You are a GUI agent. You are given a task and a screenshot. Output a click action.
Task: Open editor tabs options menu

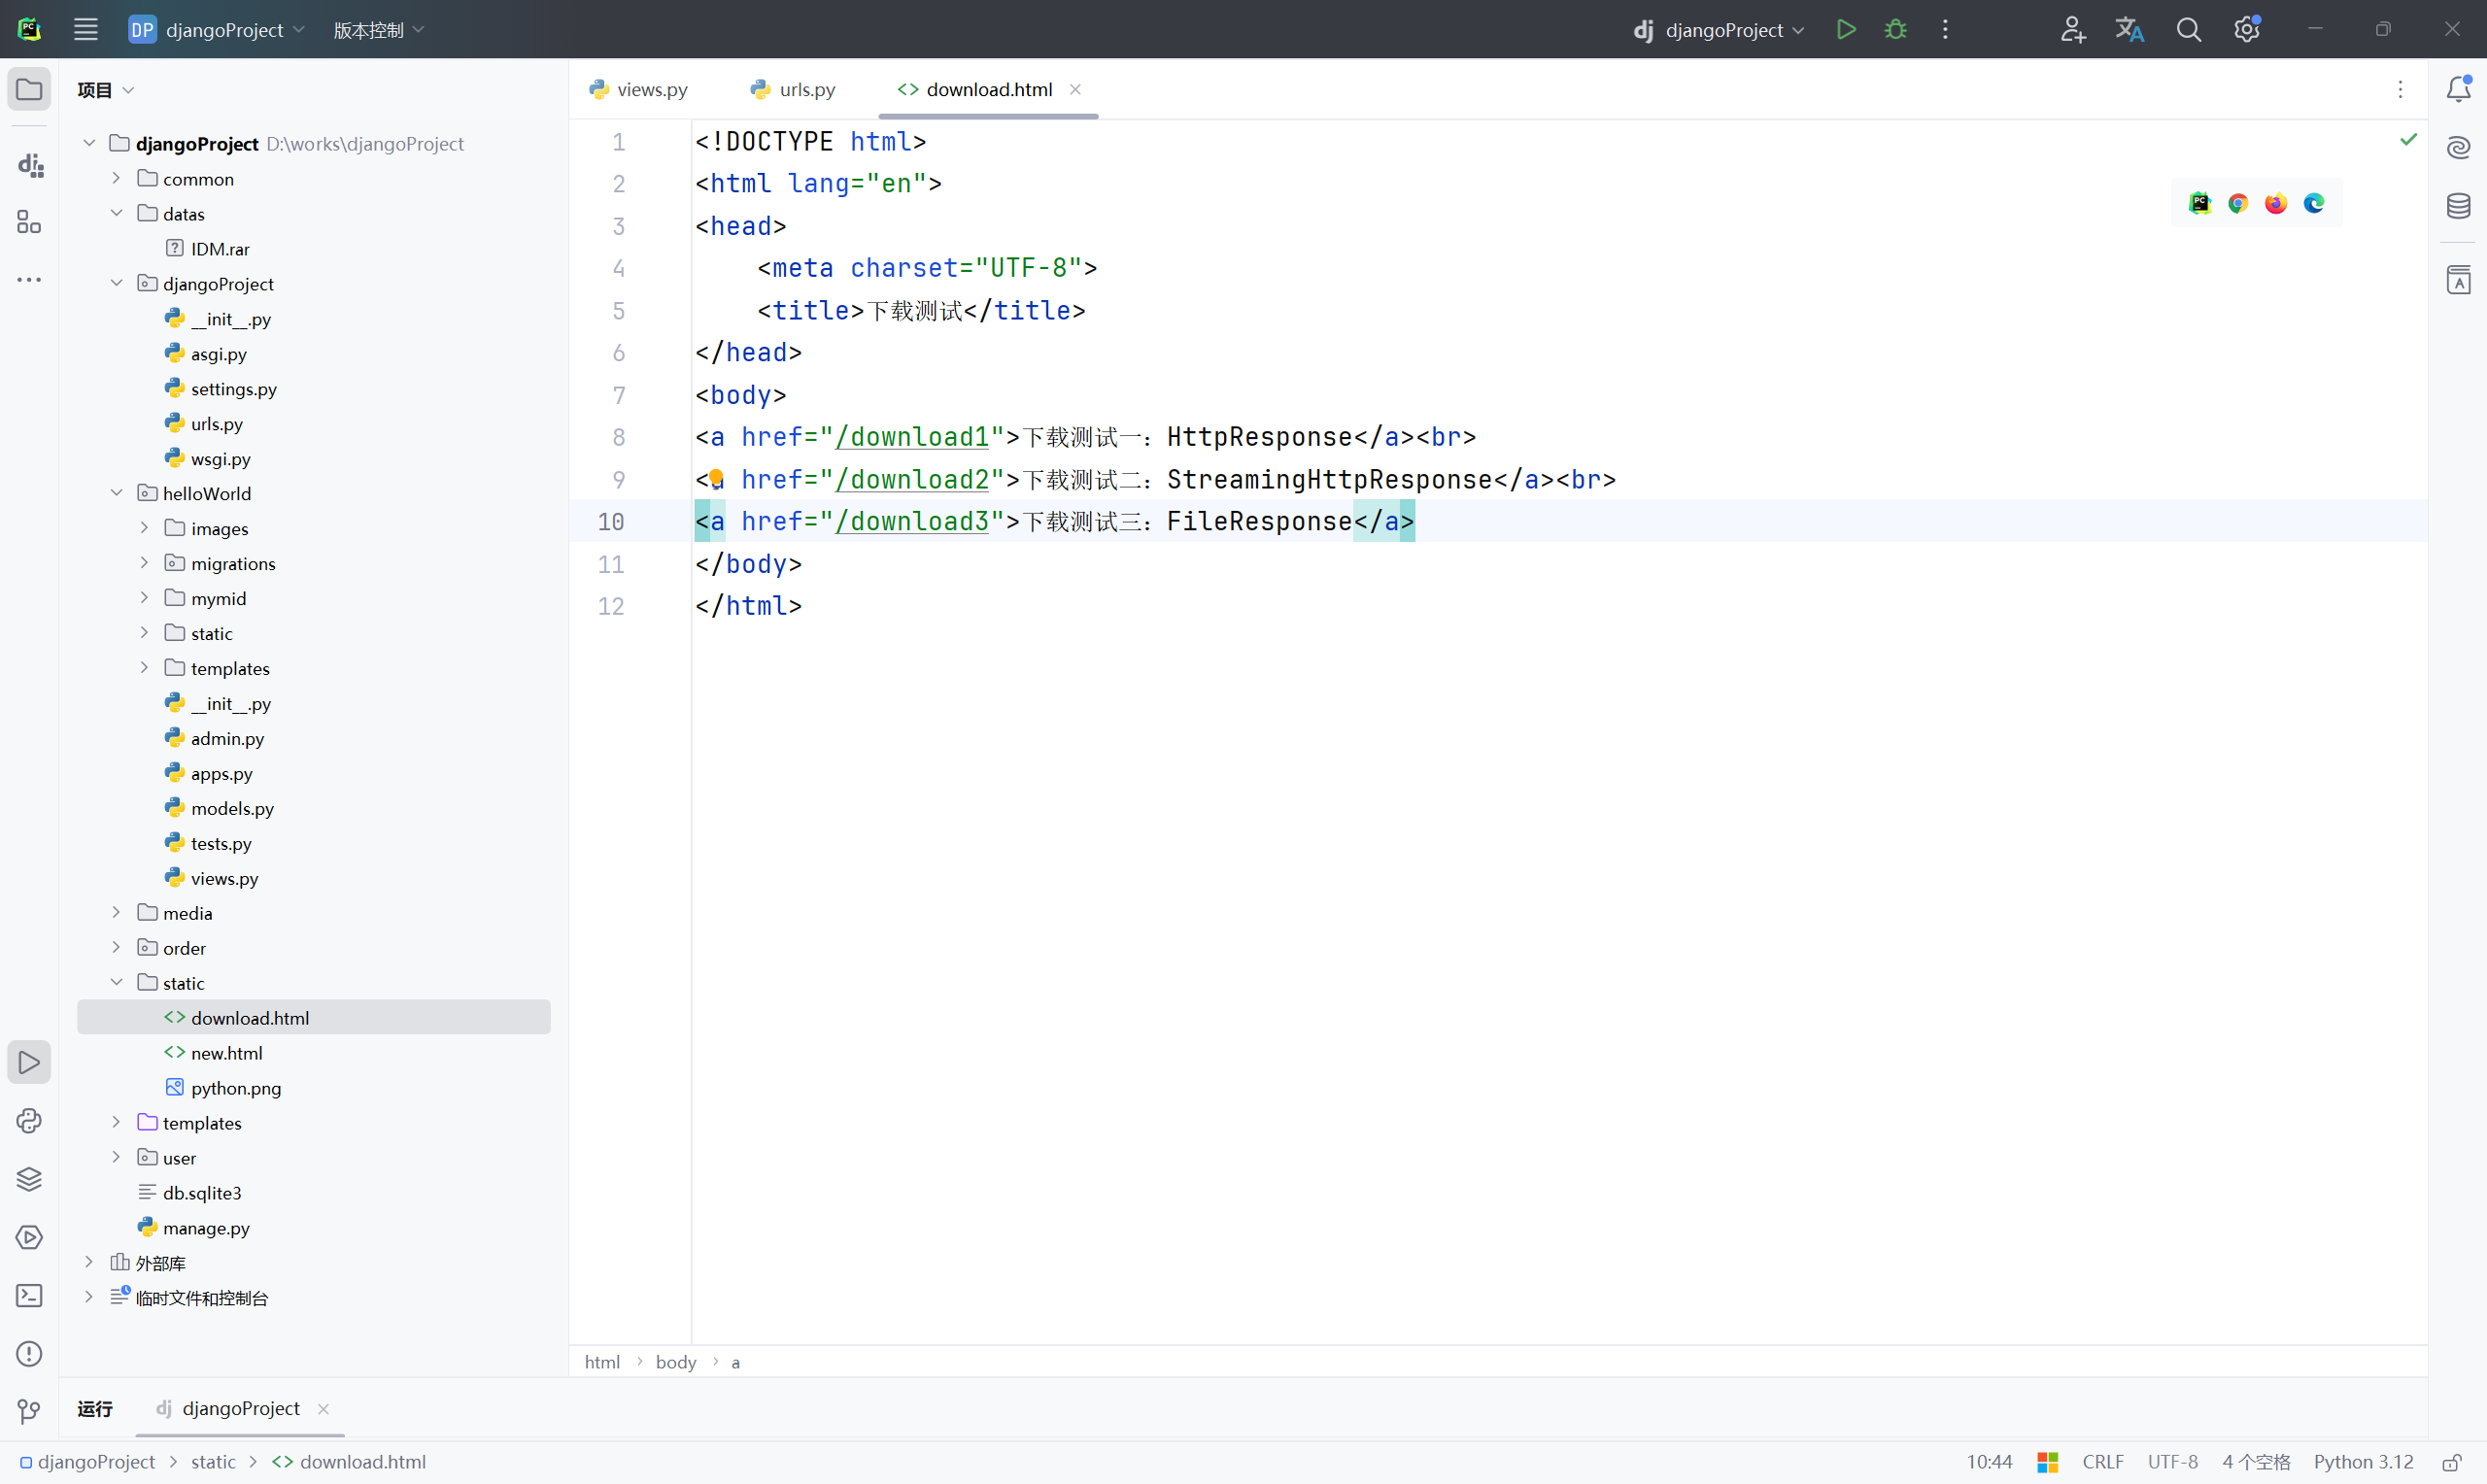point(2400,90)
